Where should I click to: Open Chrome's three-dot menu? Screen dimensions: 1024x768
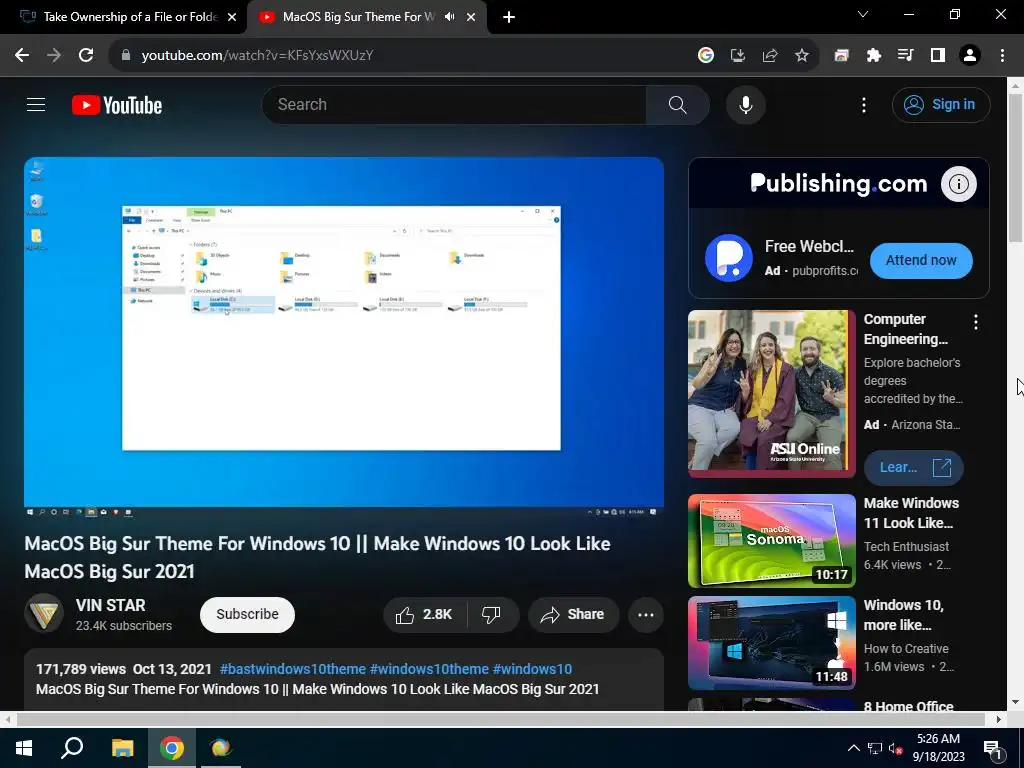point(1002,56)
